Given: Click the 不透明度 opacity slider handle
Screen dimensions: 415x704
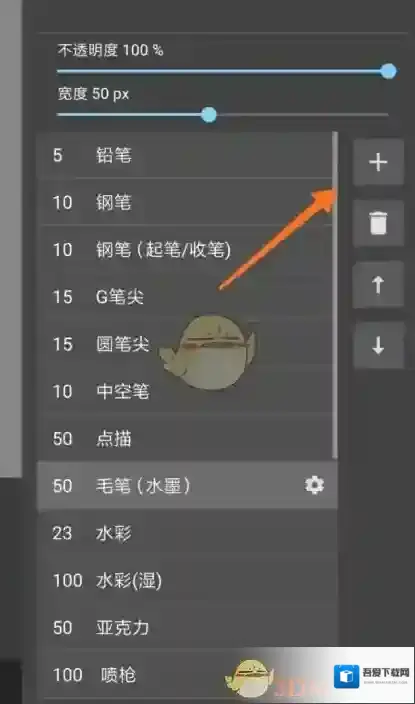Looking at the screenshot, I should pyautogui.click(x=389, y=71).
